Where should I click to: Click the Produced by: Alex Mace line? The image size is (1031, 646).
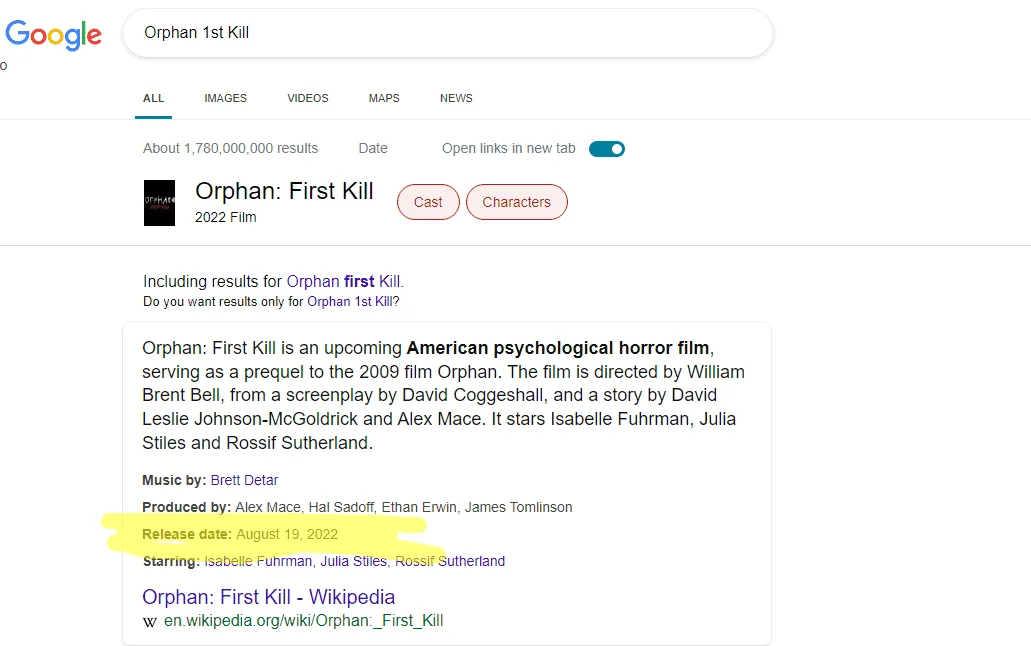click(x=357, y=507)
